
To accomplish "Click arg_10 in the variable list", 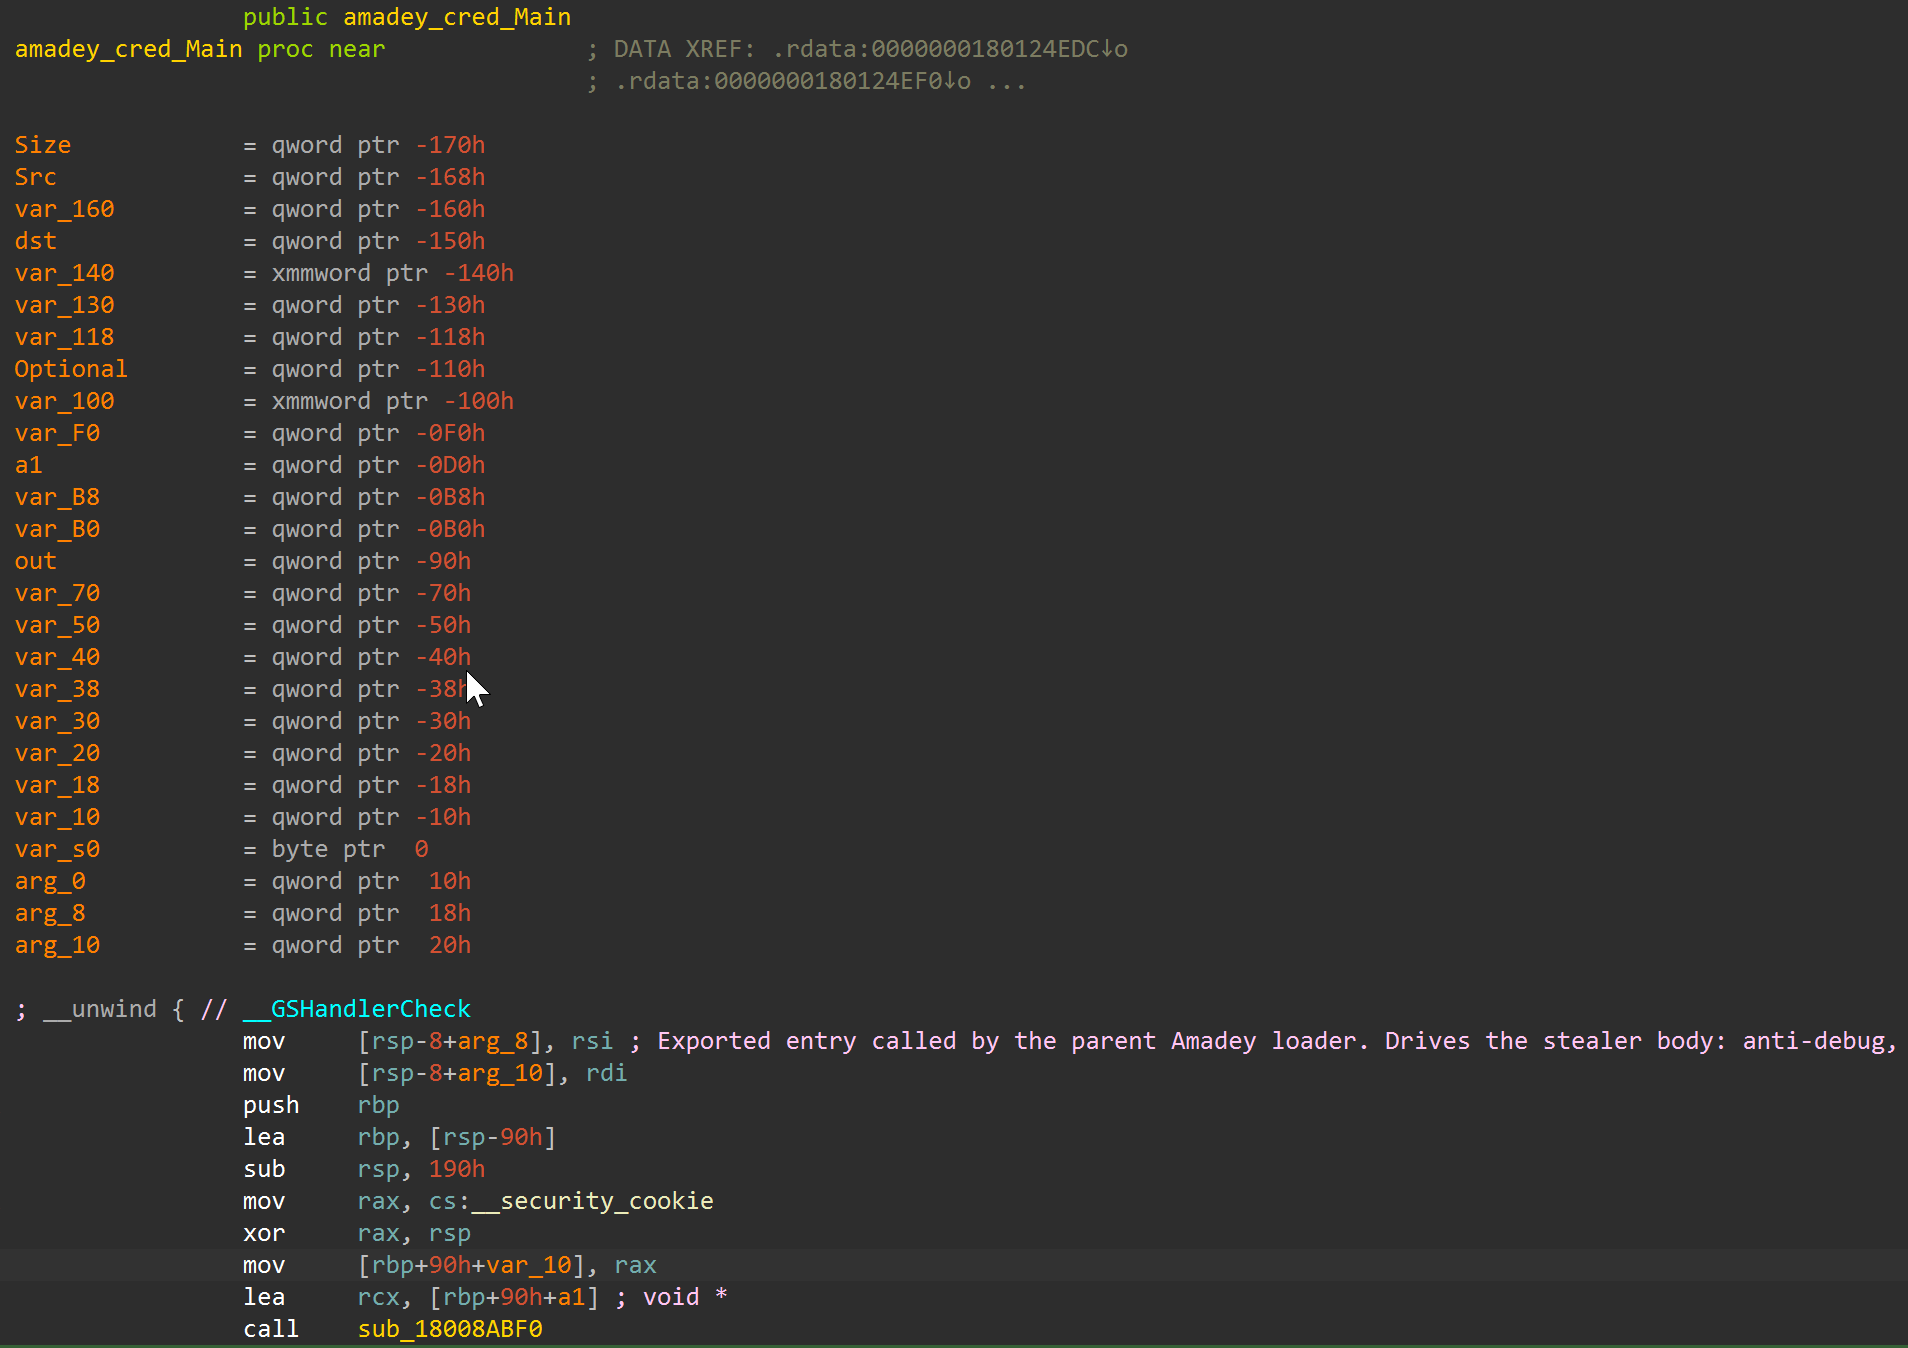I will [x=58, y=945].
